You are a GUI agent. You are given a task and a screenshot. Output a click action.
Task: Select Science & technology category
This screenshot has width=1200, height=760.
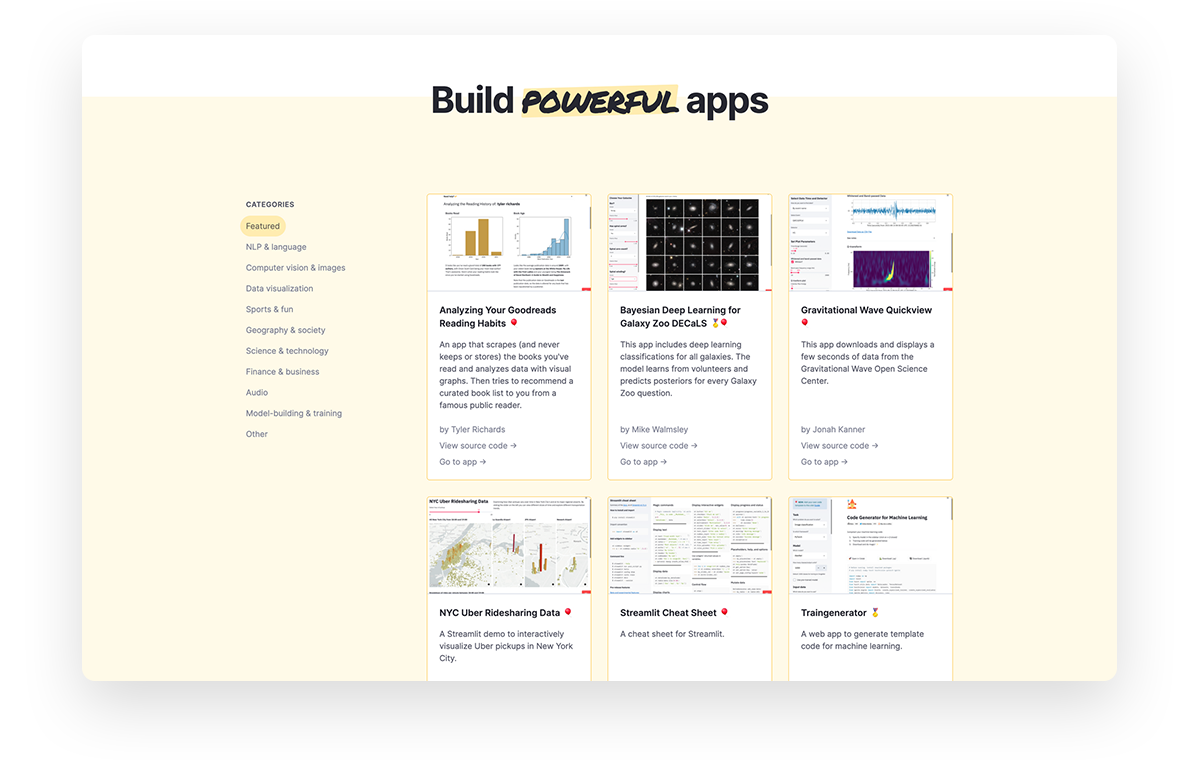287,351
